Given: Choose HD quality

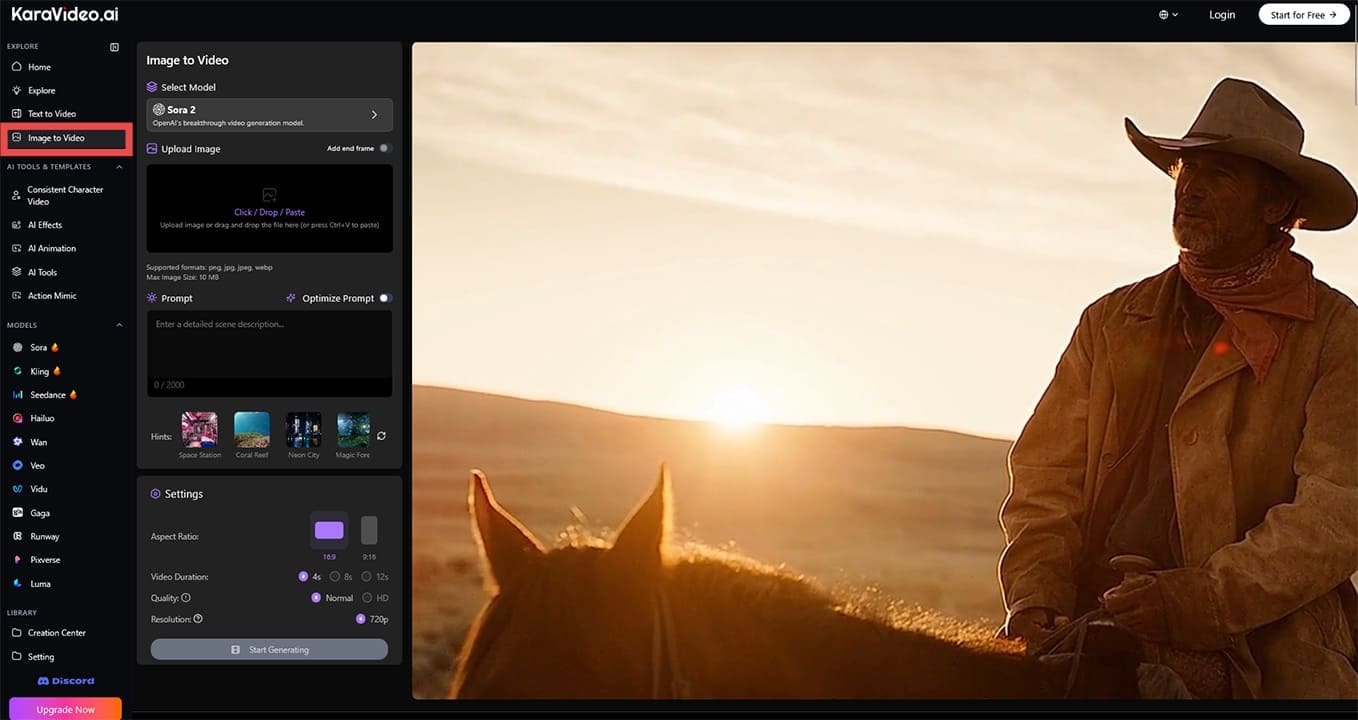Looking at the screenshot, I should point(369,597).
